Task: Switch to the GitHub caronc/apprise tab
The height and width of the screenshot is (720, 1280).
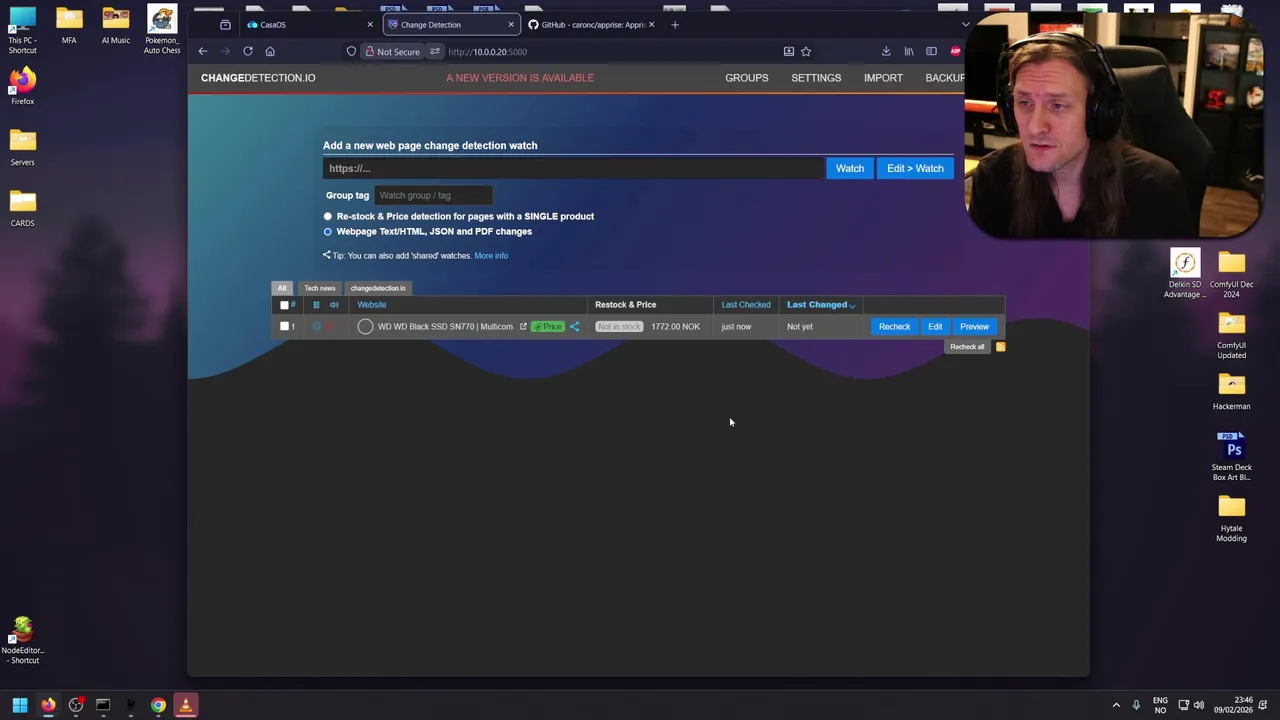Action: coord(591,24)
